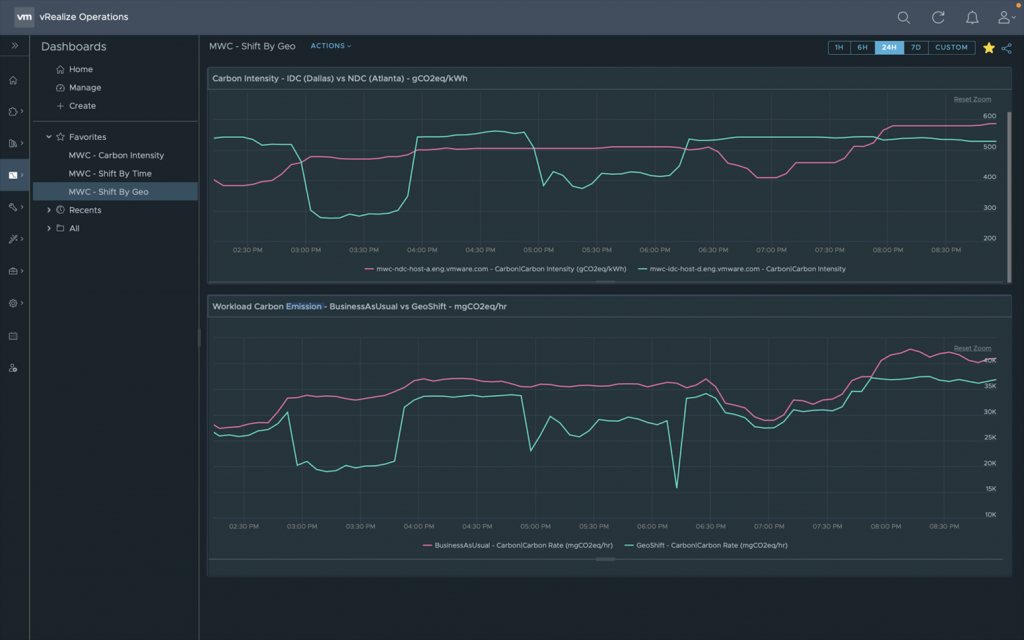Open the Home icon in the left rail
The image size is (1024, 640).
13,80
